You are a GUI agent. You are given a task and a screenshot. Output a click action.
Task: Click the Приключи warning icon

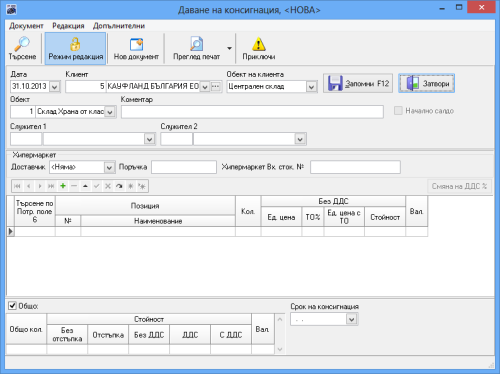[x=259, y=44]
